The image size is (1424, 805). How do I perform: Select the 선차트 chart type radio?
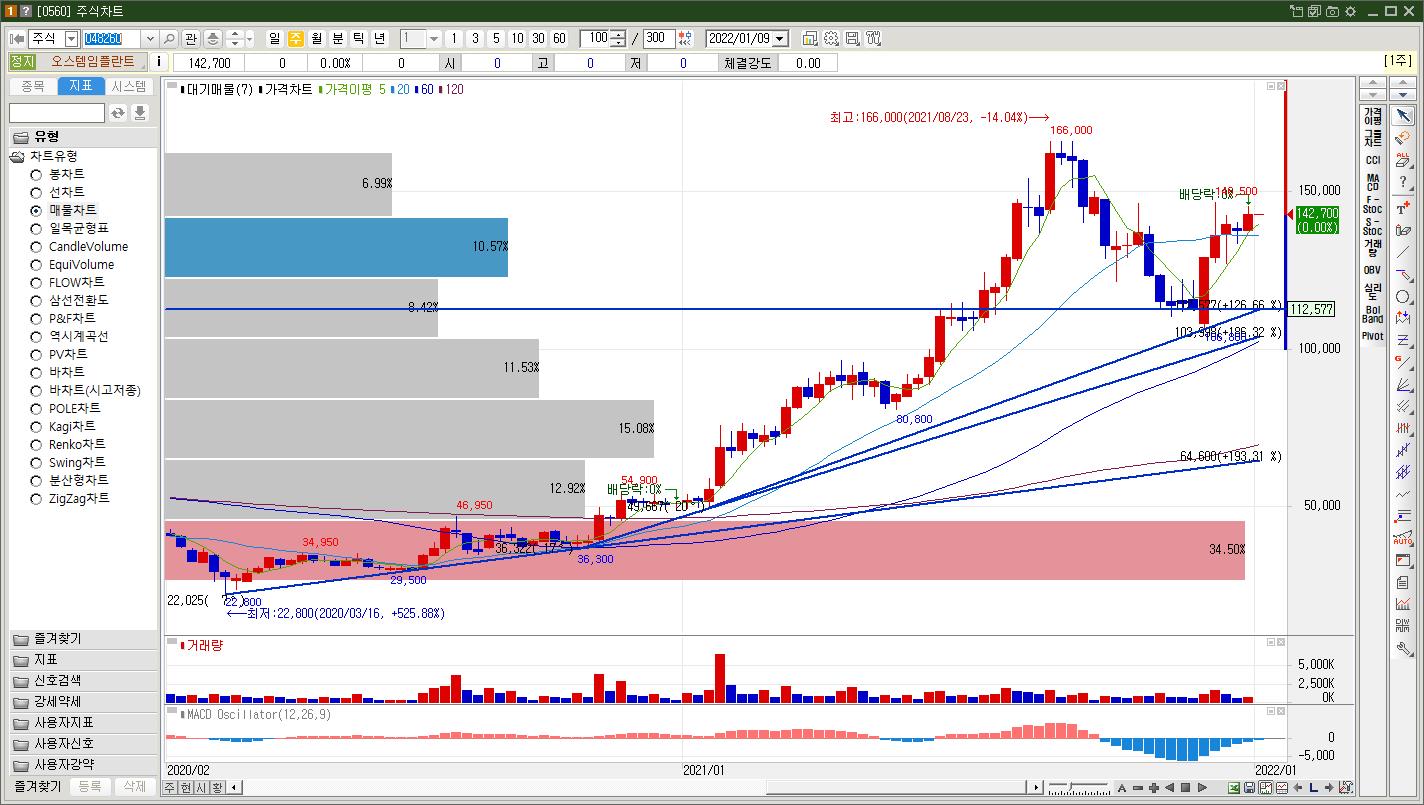pyautogui.click(x=36, y=192)
